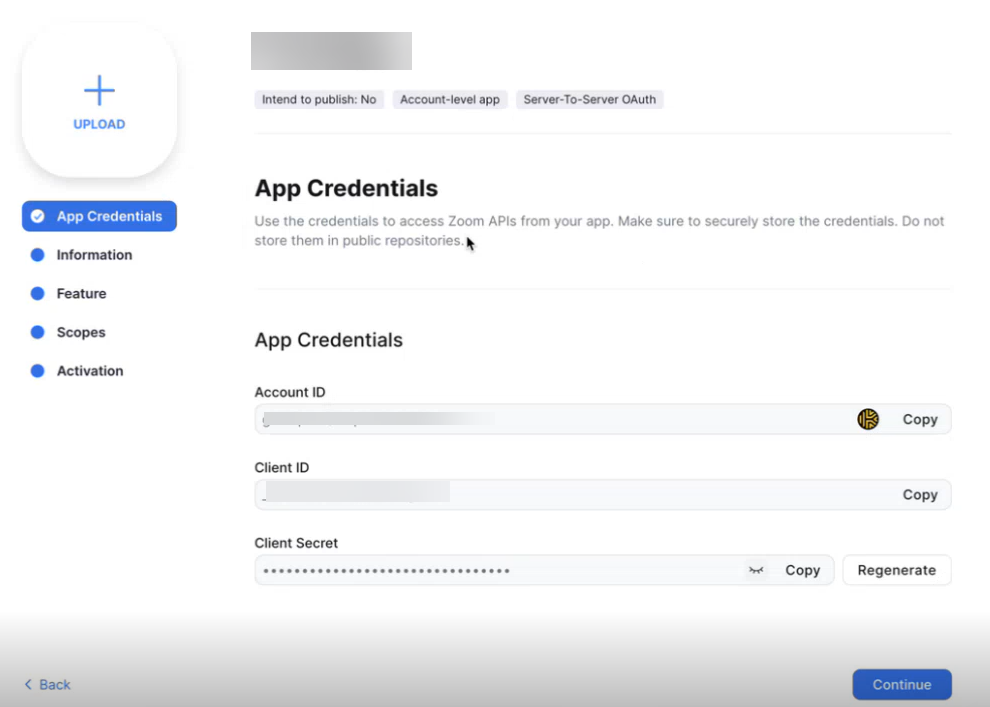
Task: Click the Continue button
Action: point(902,684)
